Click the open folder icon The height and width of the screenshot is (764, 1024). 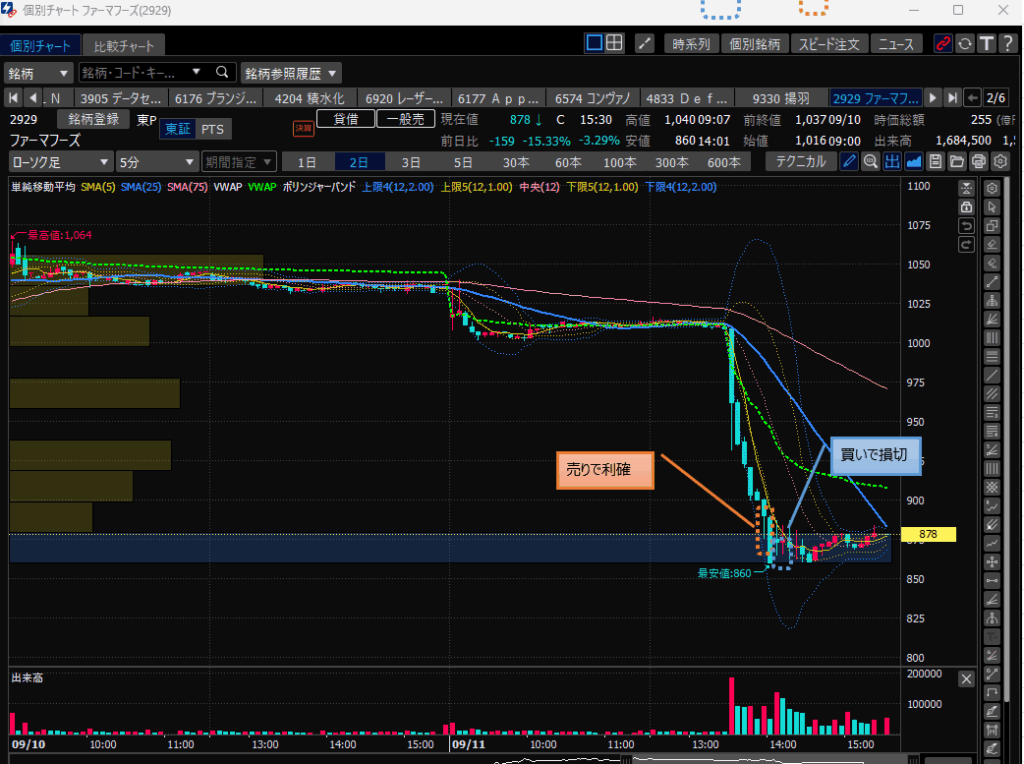pyautogui.click(x=957, y=161)
